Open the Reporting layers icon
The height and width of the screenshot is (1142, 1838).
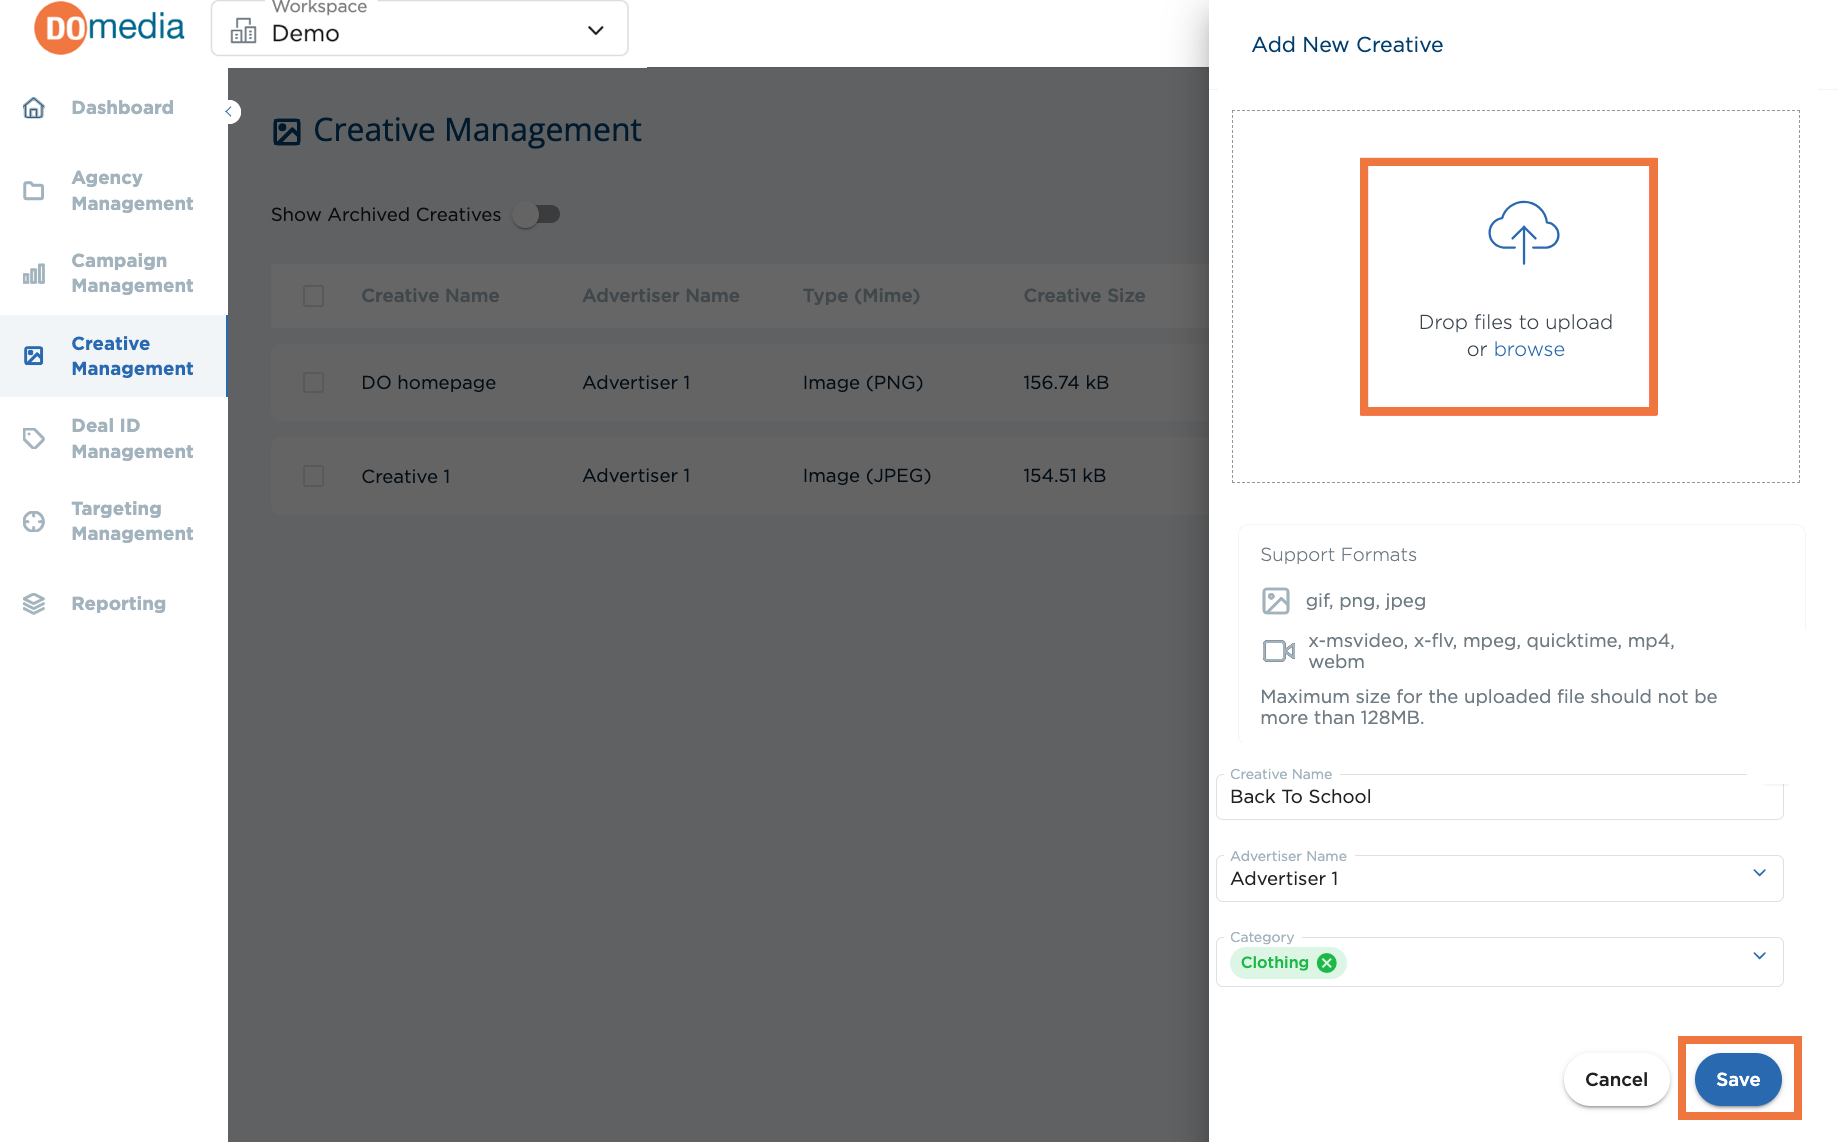pyautogui.click(x=34, y=603)
